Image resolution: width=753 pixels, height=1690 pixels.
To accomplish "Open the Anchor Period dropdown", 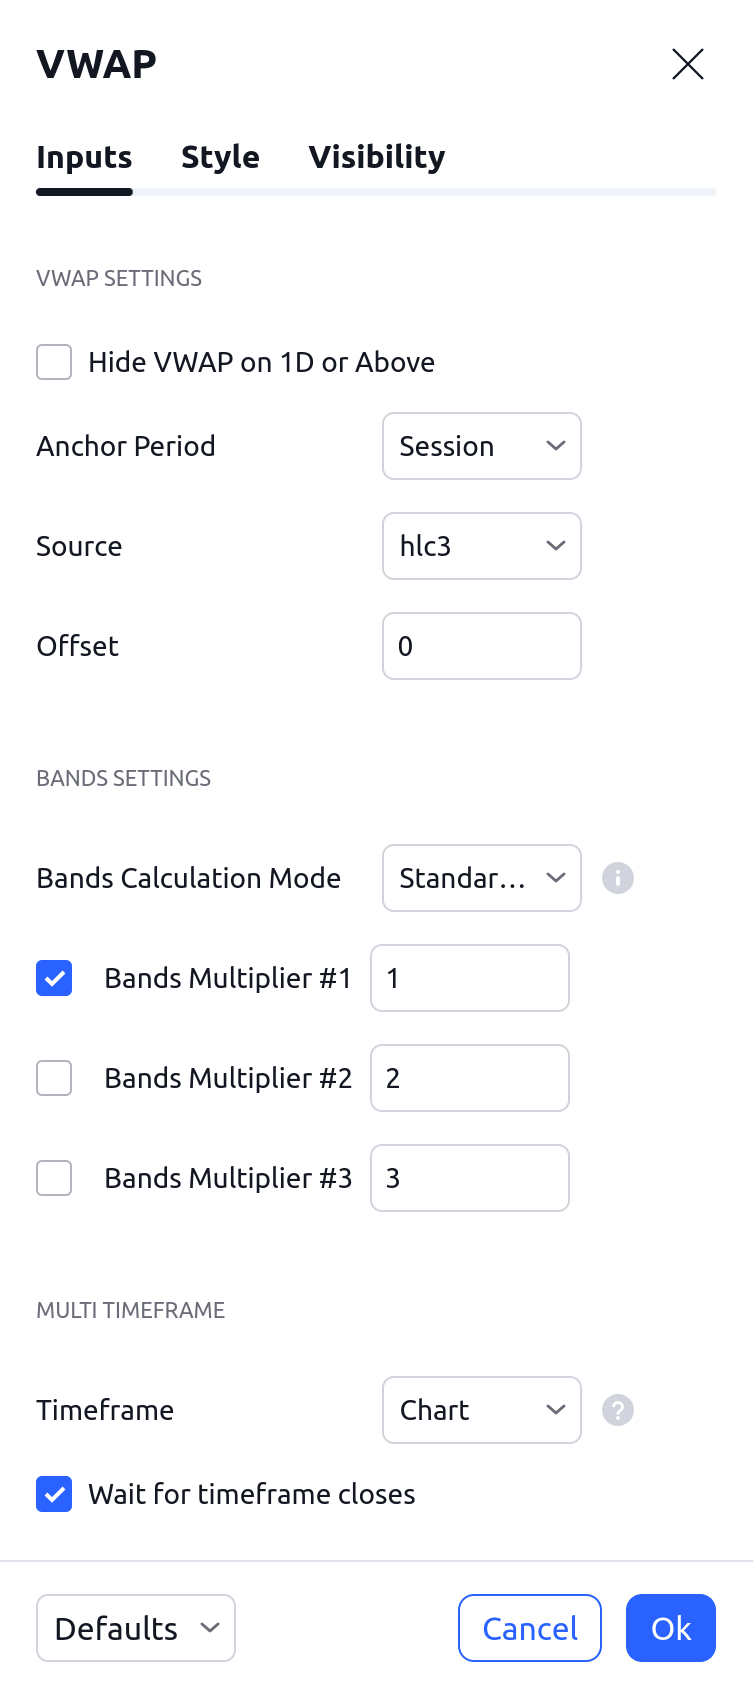I will [481, 446].
